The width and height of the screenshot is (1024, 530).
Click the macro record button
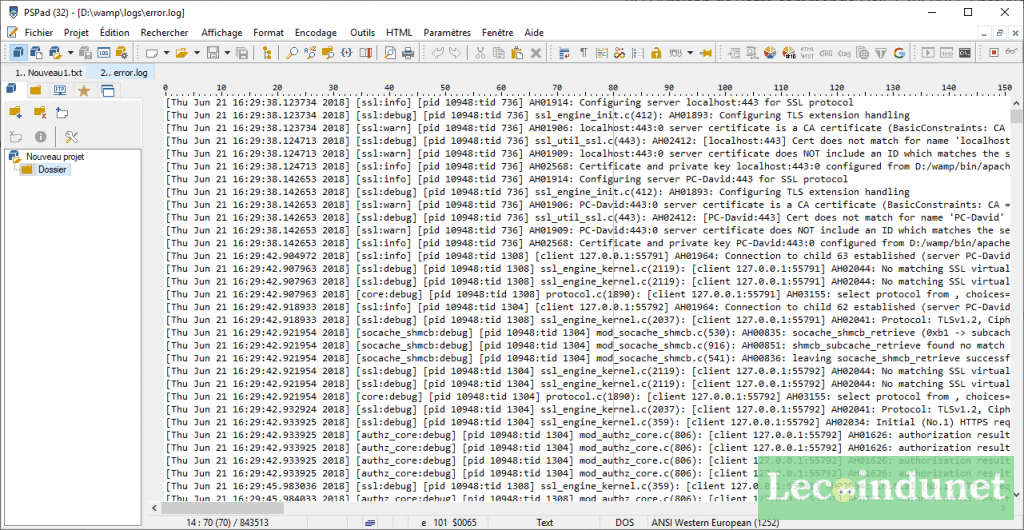click(x=994, y=53)
